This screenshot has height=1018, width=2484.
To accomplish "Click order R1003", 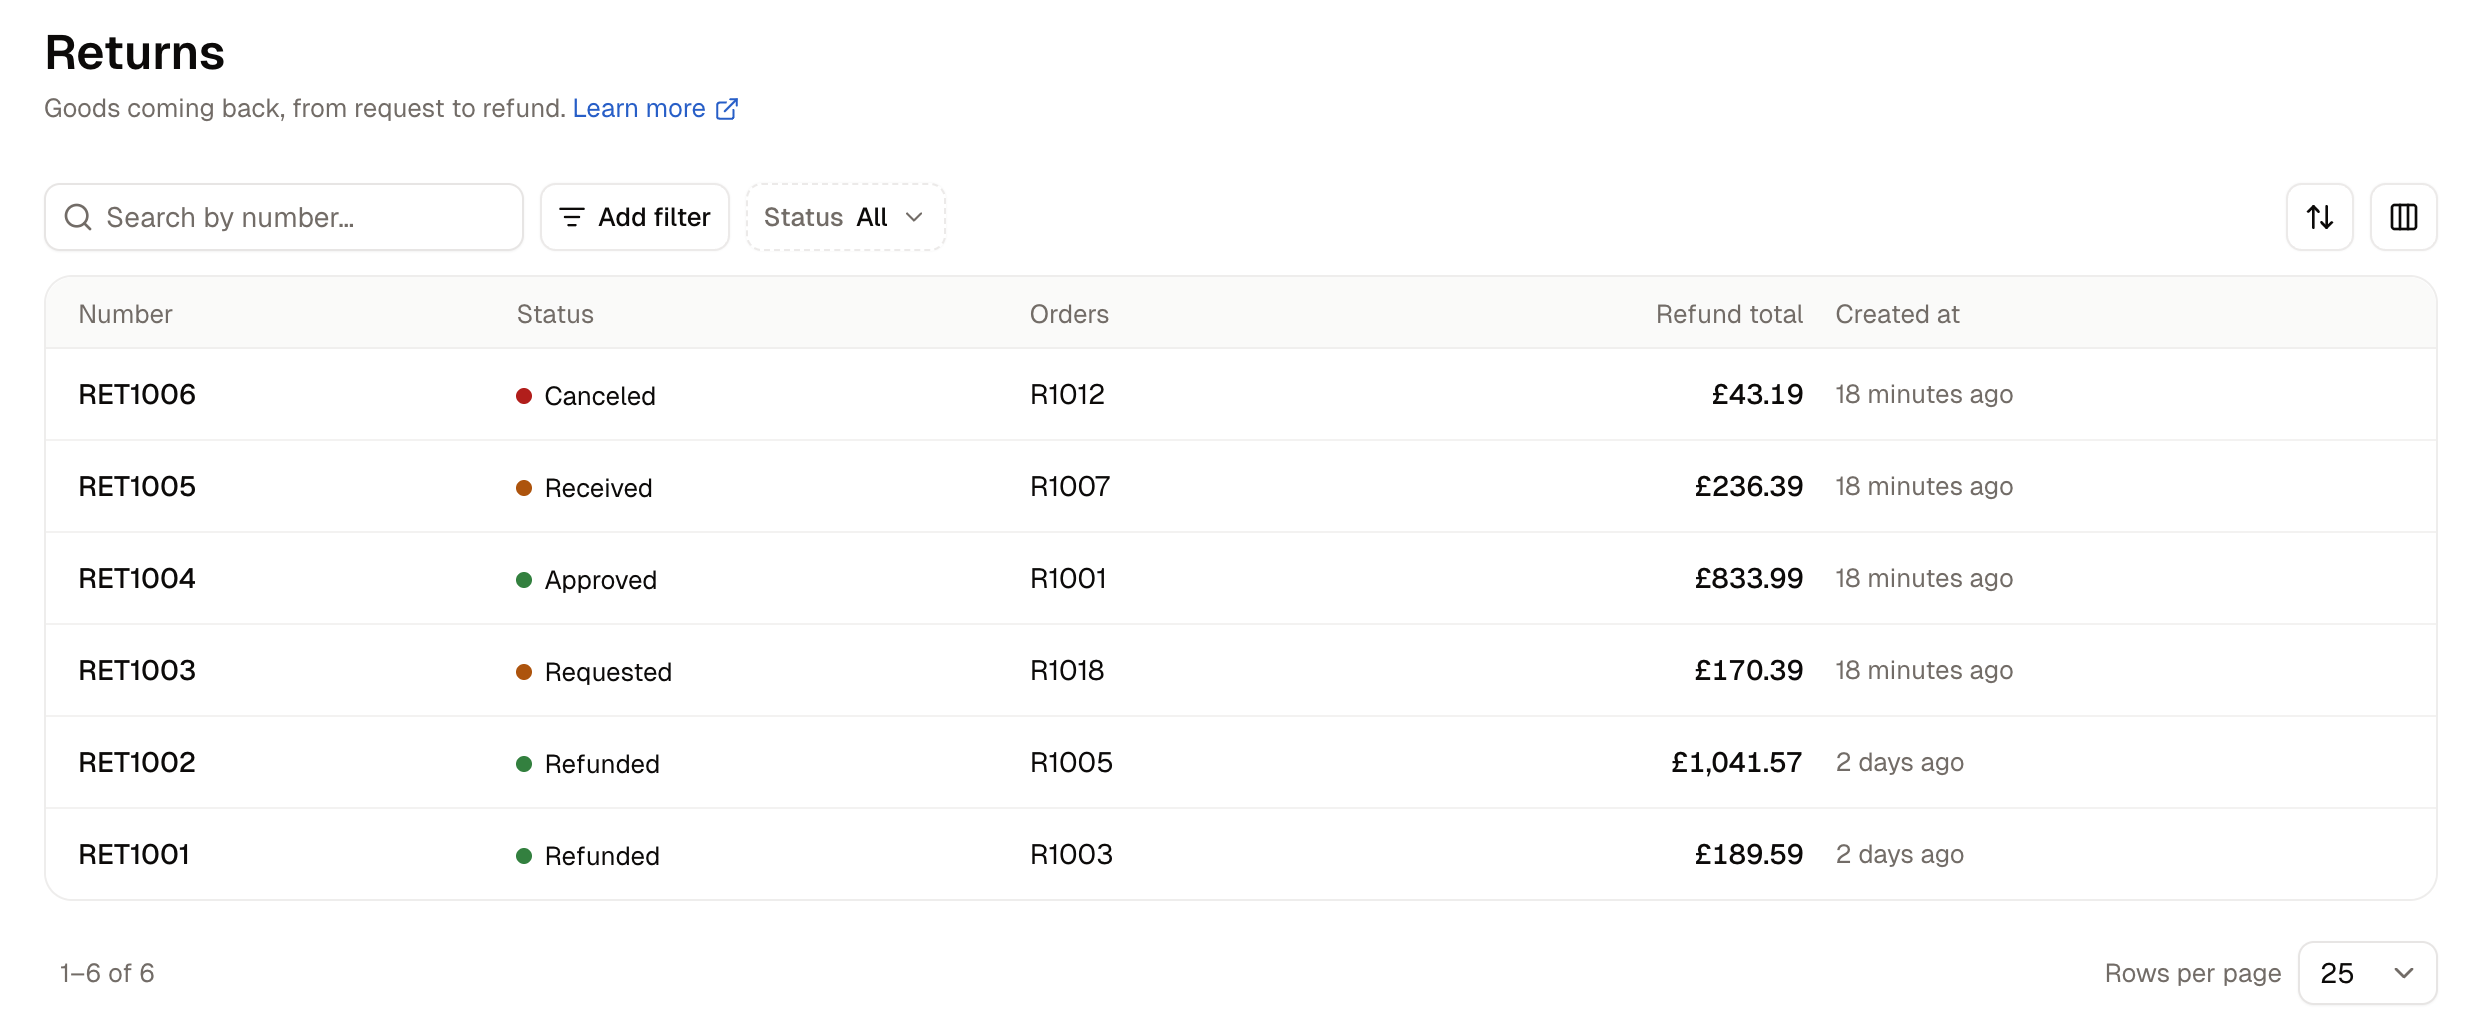I will coord(1071,854).
